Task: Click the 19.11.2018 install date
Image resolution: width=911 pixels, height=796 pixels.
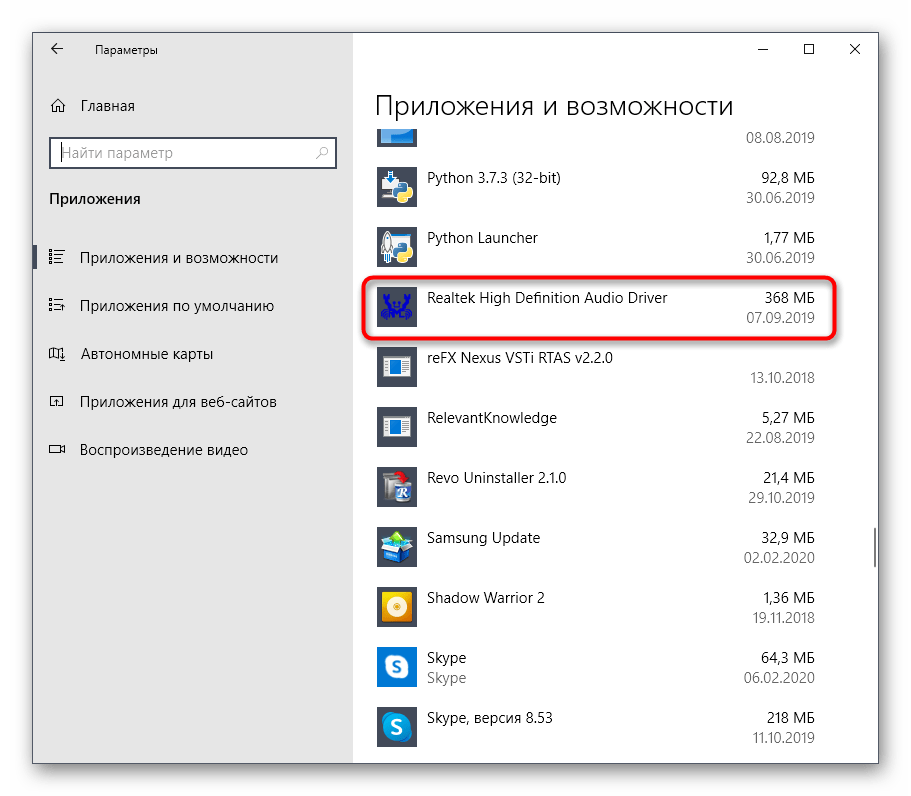Action: coord(784,618)
